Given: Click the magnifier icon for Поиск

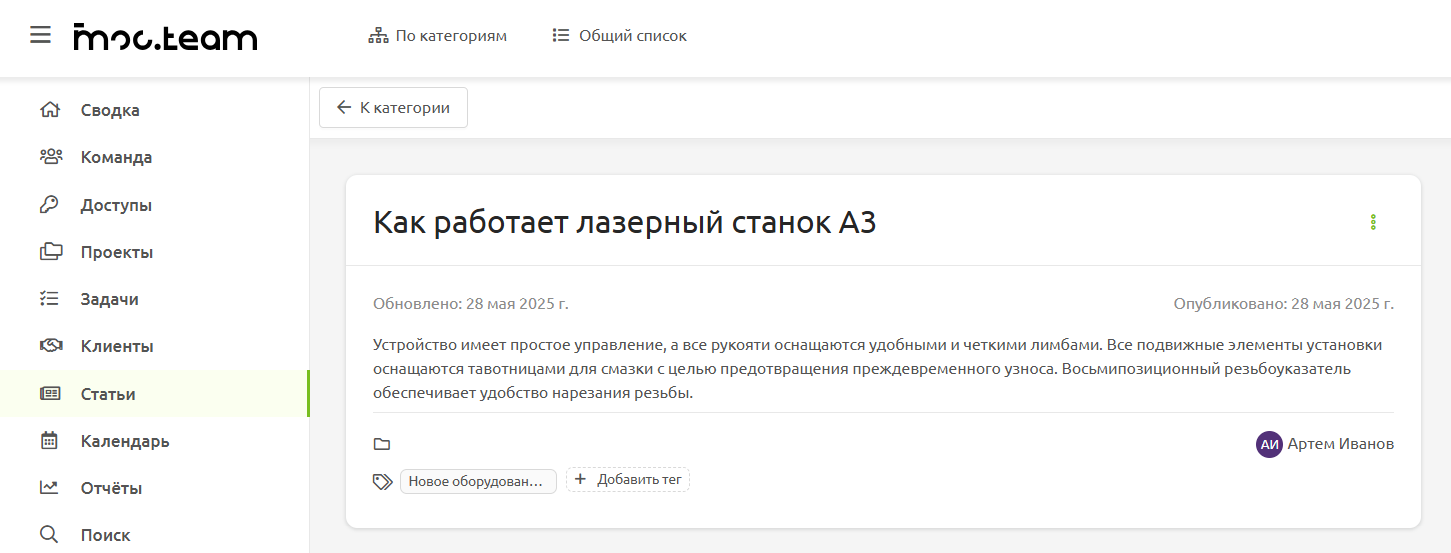Looking at the screenshot, I should 50,535.
